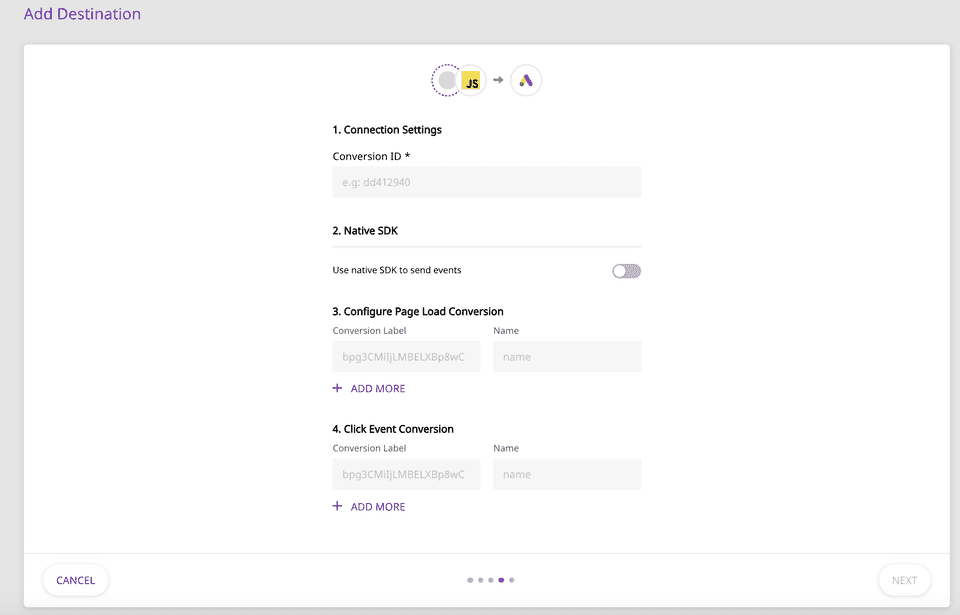Click the plus icon under Page Load Conversion
The height and width of the screenshot is (615, 960).
337,388
